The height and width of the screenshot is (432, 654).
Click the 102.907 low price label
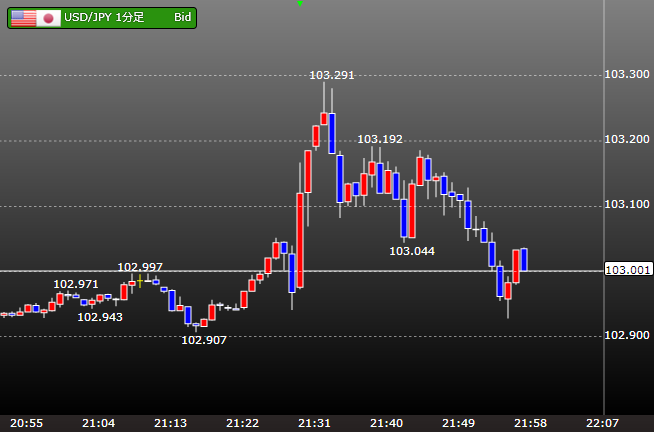[203, 340]
